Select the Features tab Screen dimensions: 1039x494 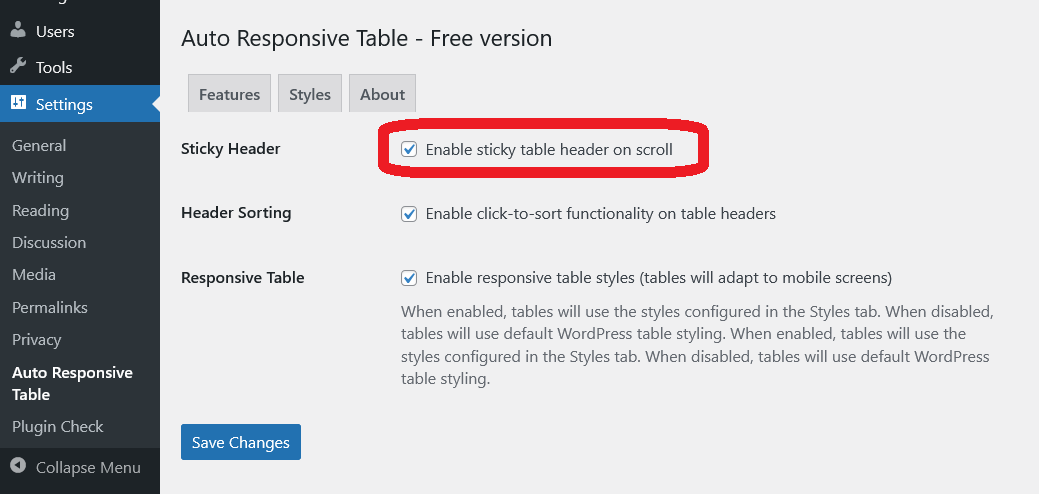(229, 94)
